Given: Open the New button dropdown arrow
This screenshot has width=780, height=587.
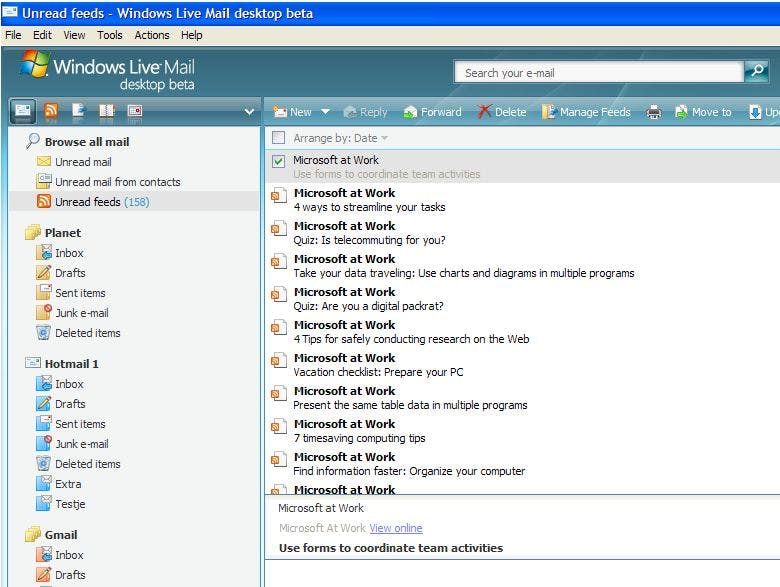Looking at the screenshot, I should (325, 112).
